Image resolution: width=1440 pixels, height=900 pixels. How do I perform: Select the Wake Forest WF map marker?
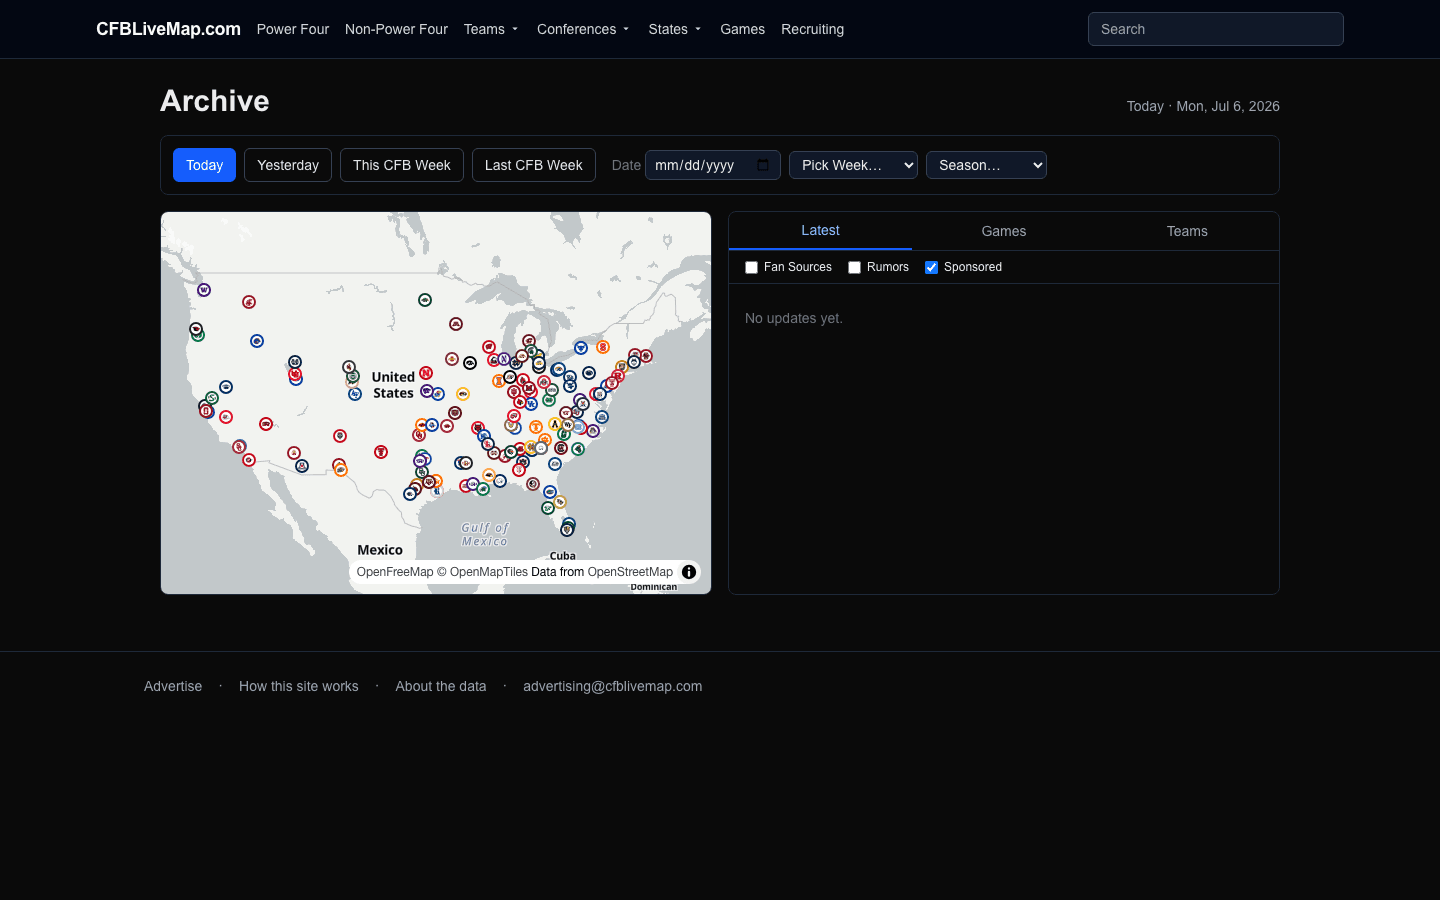coord(568,425)
